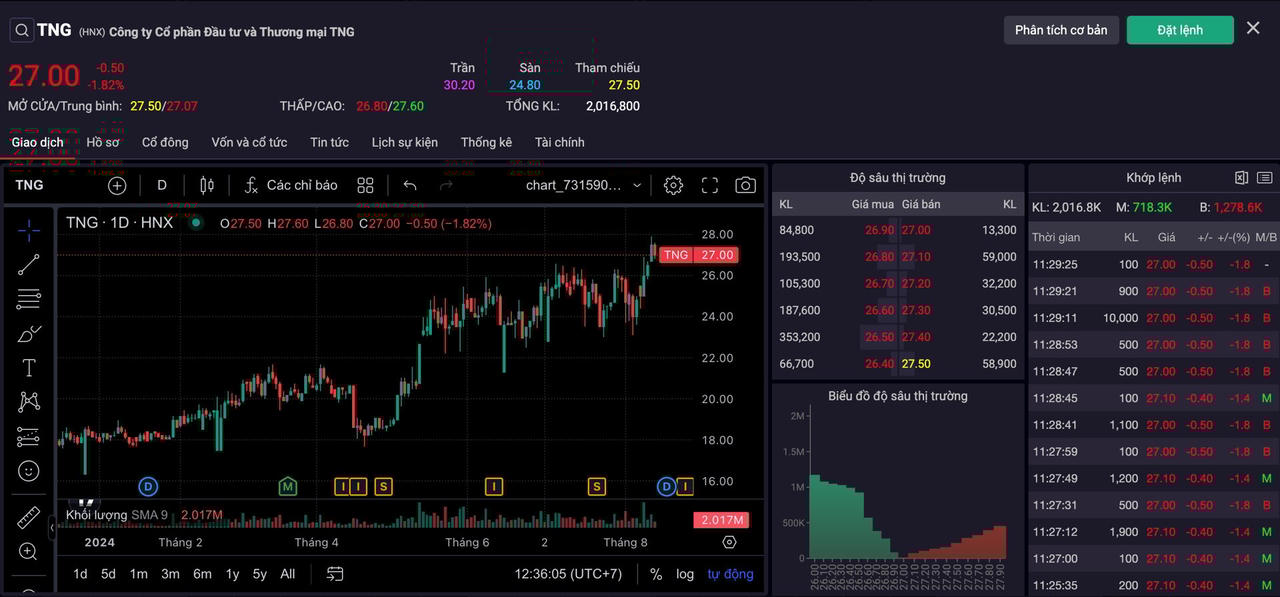Click the green Đặt lệnh button

click(1180, 30)
